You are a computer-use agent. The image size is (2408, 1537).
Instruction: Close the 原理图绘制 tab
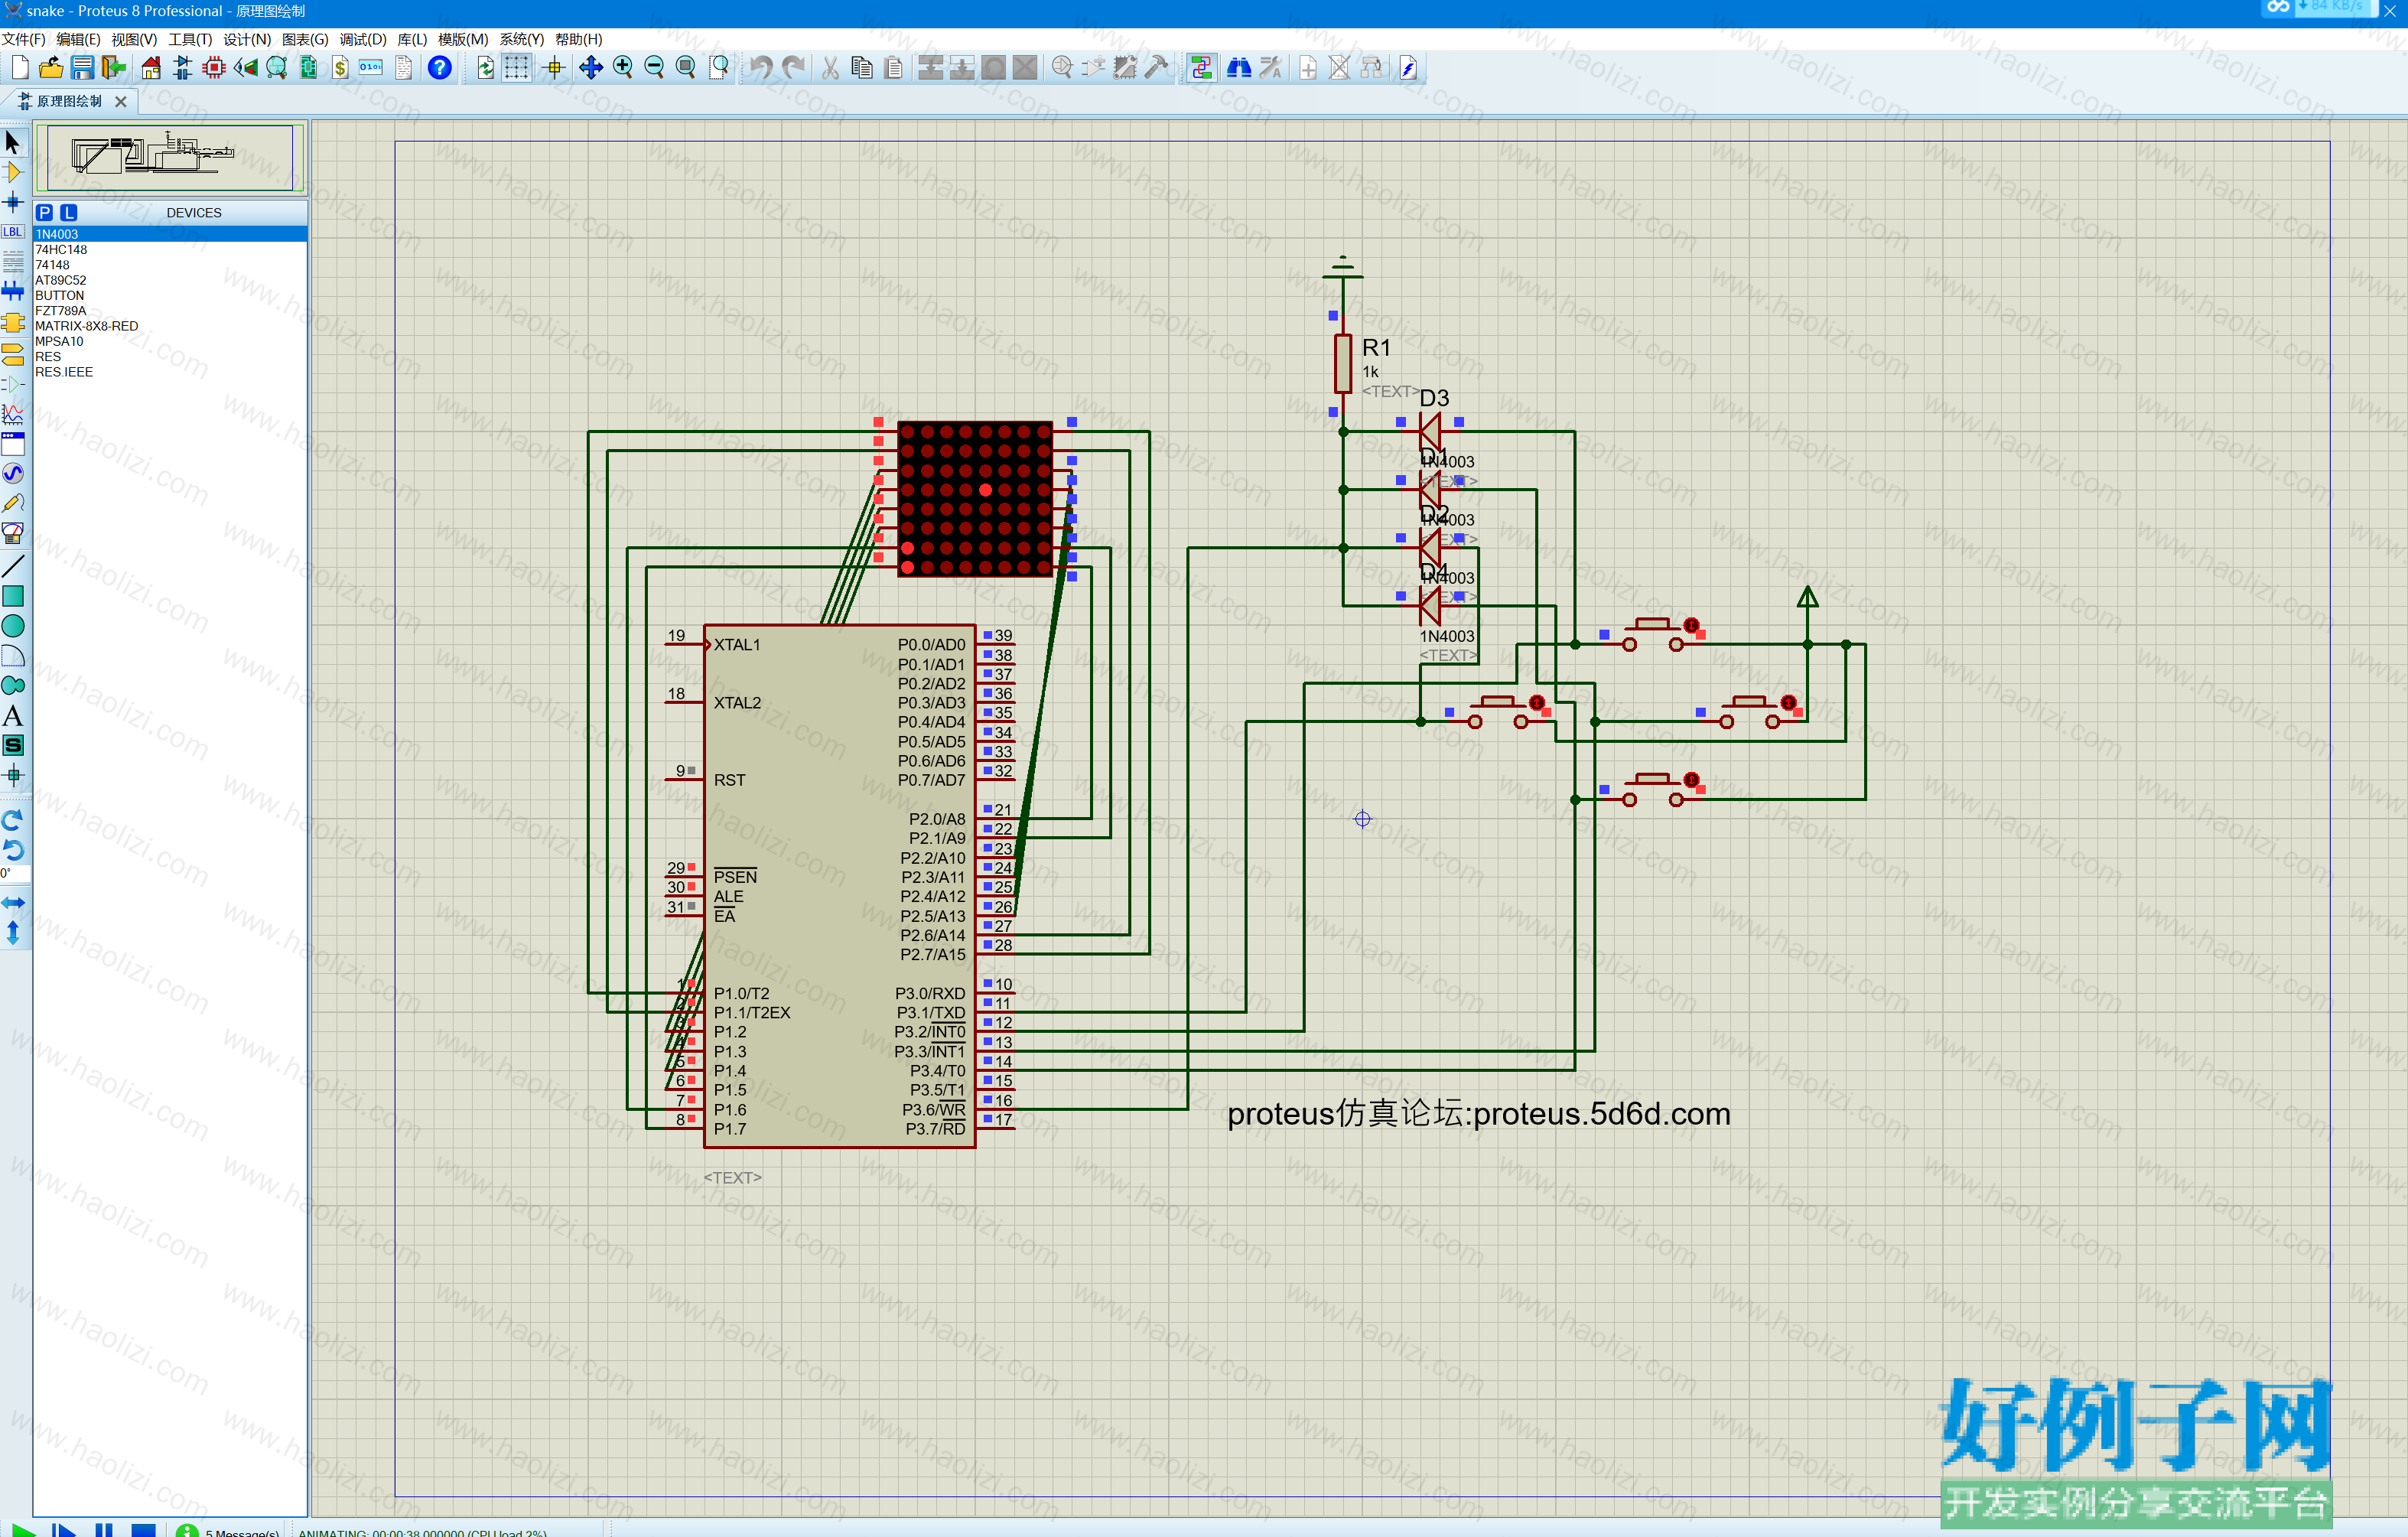[121, 101]
